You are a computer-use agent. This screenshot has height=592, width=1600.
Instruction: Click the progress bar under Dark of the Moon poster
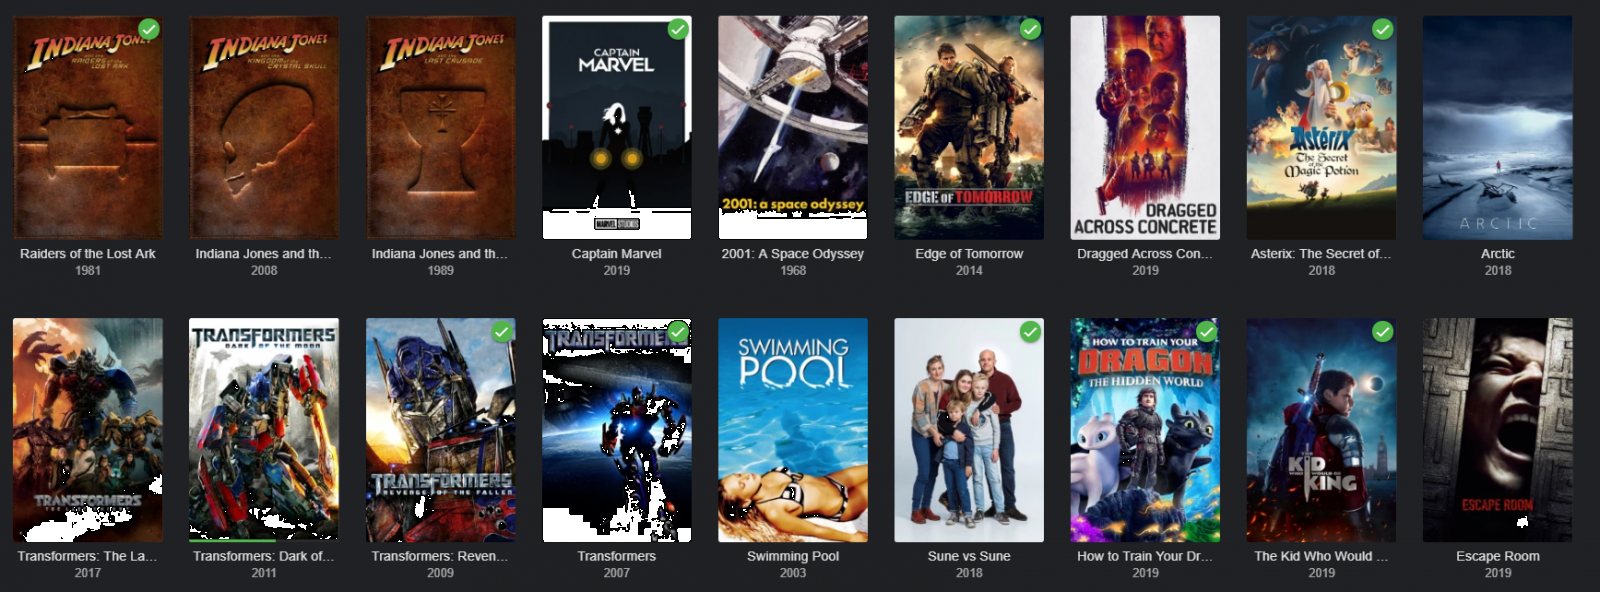(x=264, y=540)
